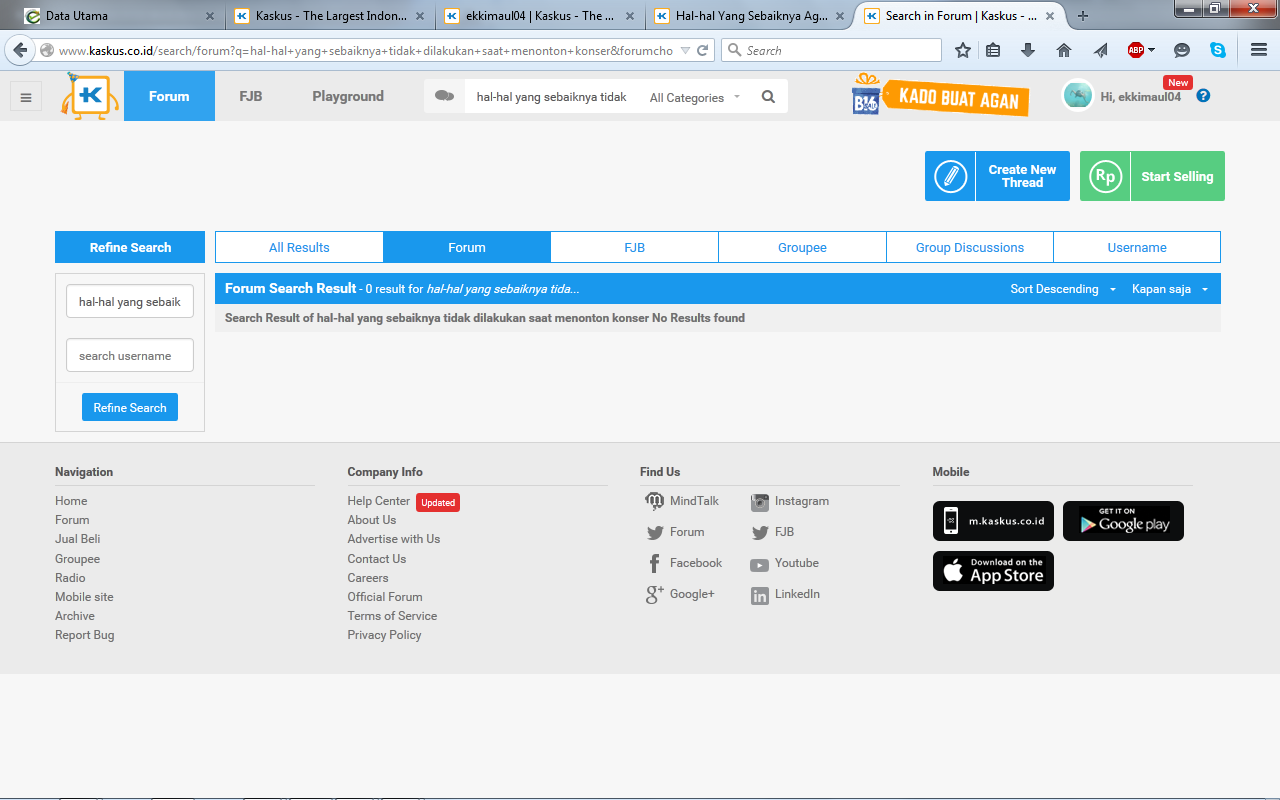Open the Kado Buat Agan banner
This screenshot has width=1280, height=800.
940,96
